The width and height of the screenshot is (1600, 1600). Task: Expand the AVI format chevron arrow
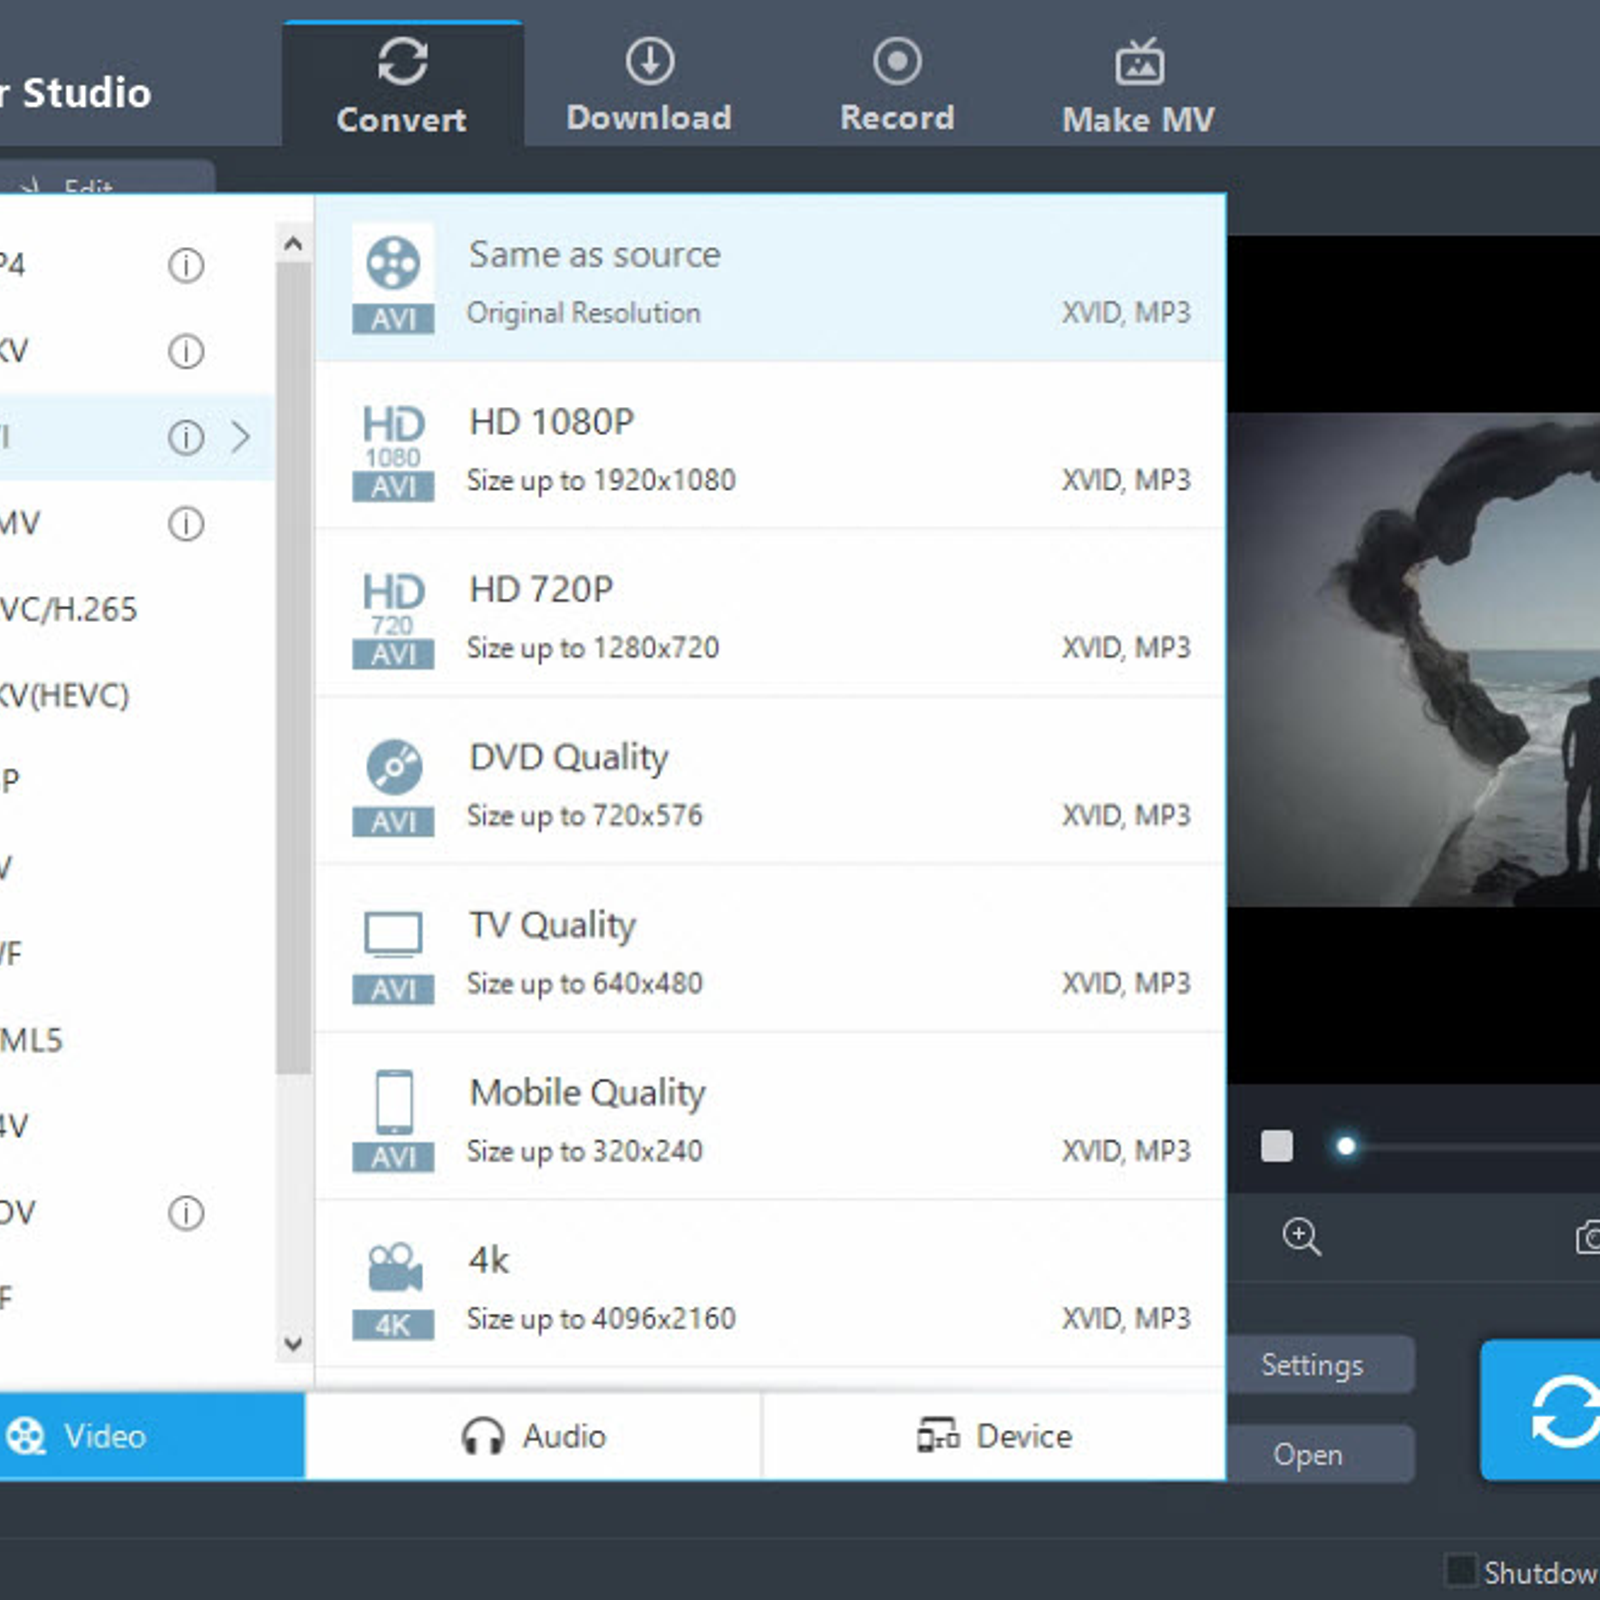[x=240, y=437]
